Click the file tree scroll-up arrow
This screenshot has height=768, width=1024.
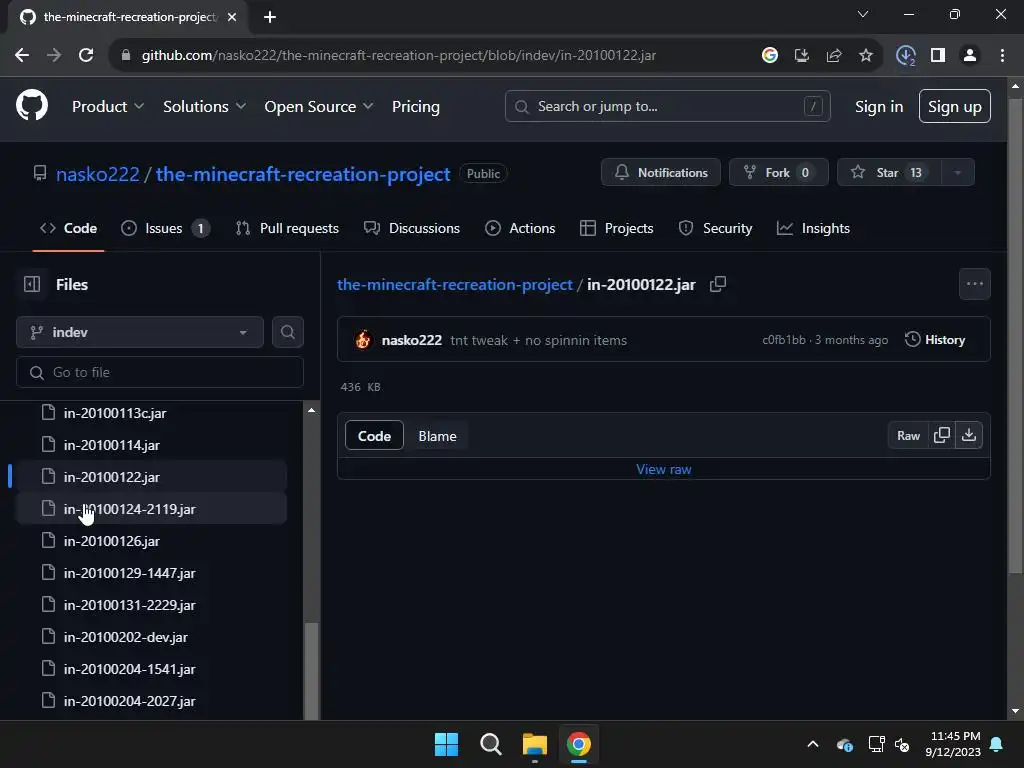pos(312,410)
